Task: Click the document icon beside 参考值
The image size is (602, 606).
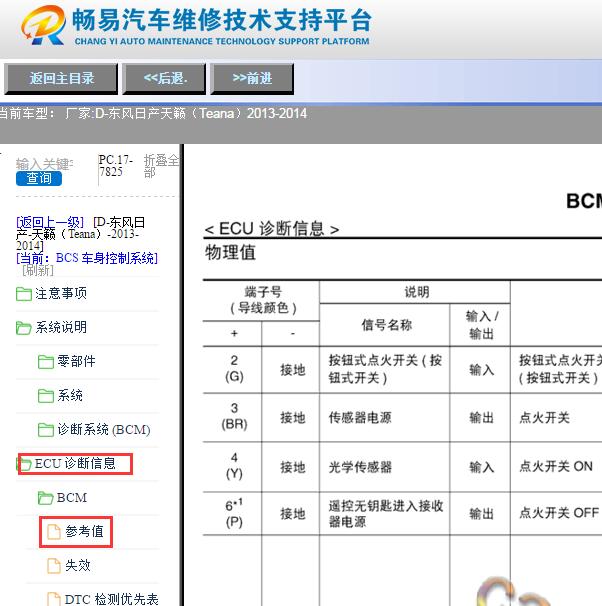Action: (x=54, y=532)
